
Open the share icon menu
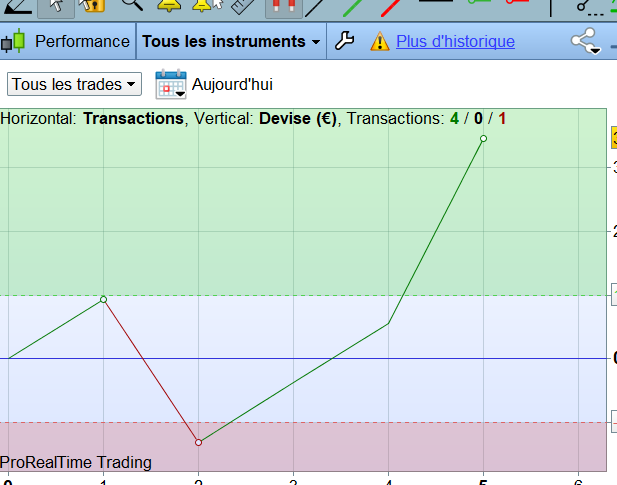point(586,41)
